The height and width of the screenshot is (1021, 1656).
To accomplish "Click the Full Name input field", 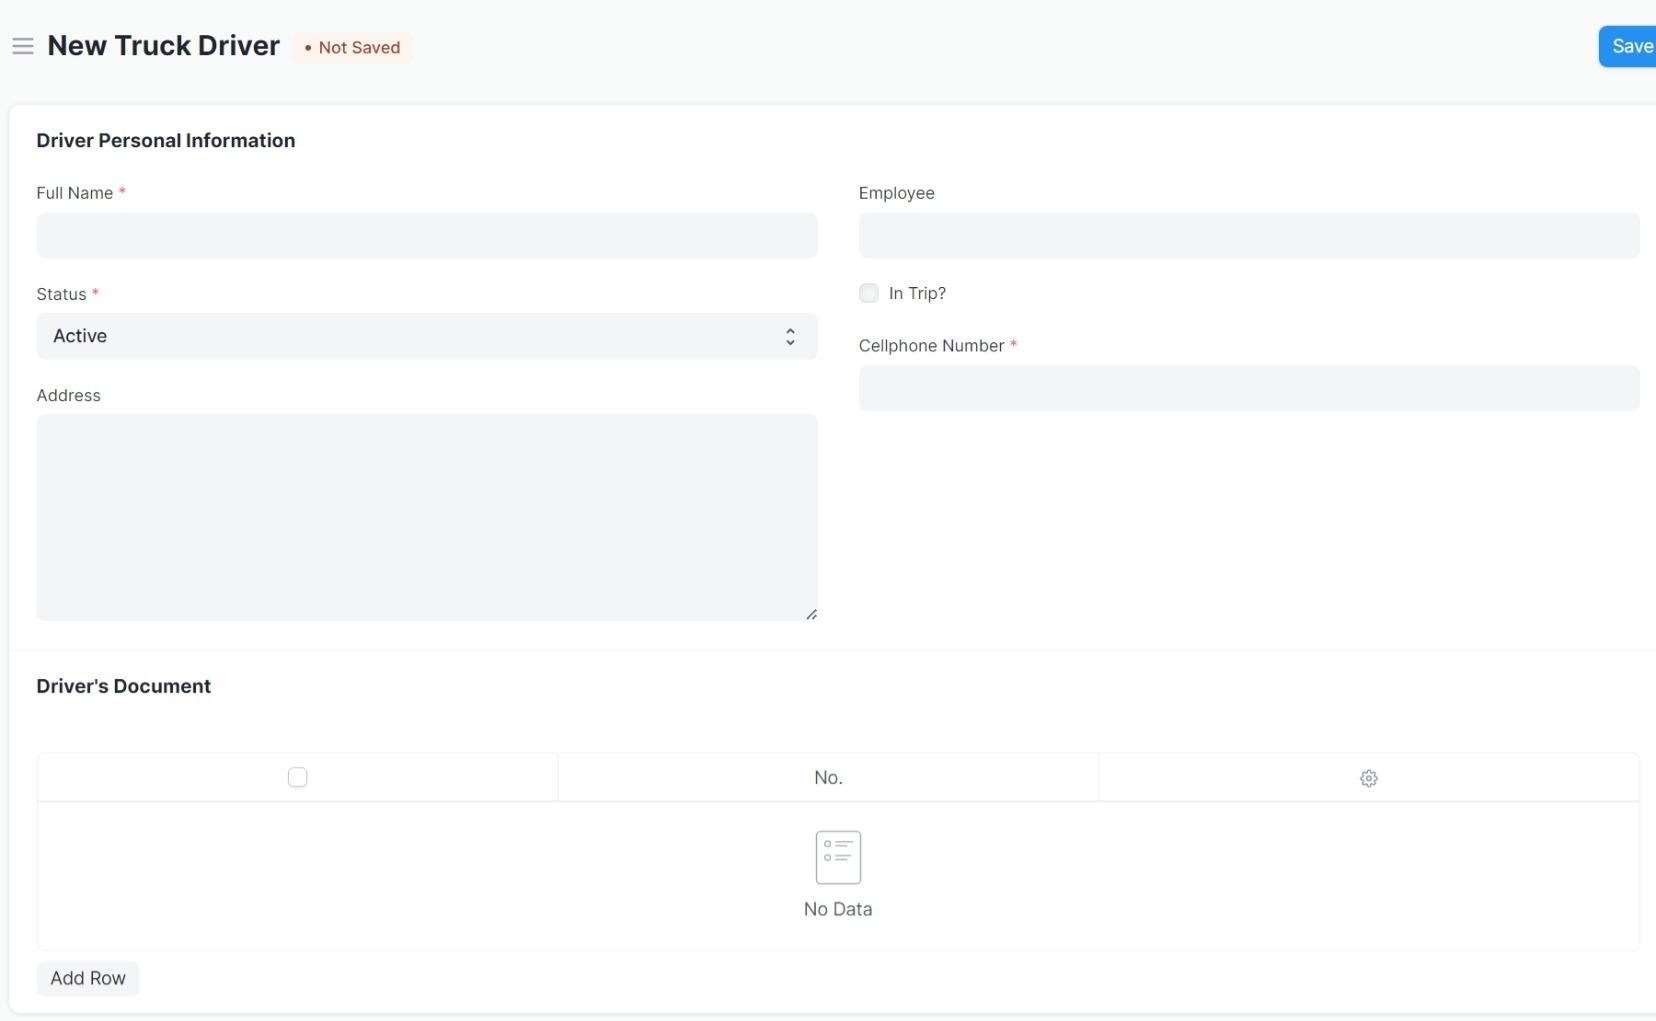I will 427,236.
